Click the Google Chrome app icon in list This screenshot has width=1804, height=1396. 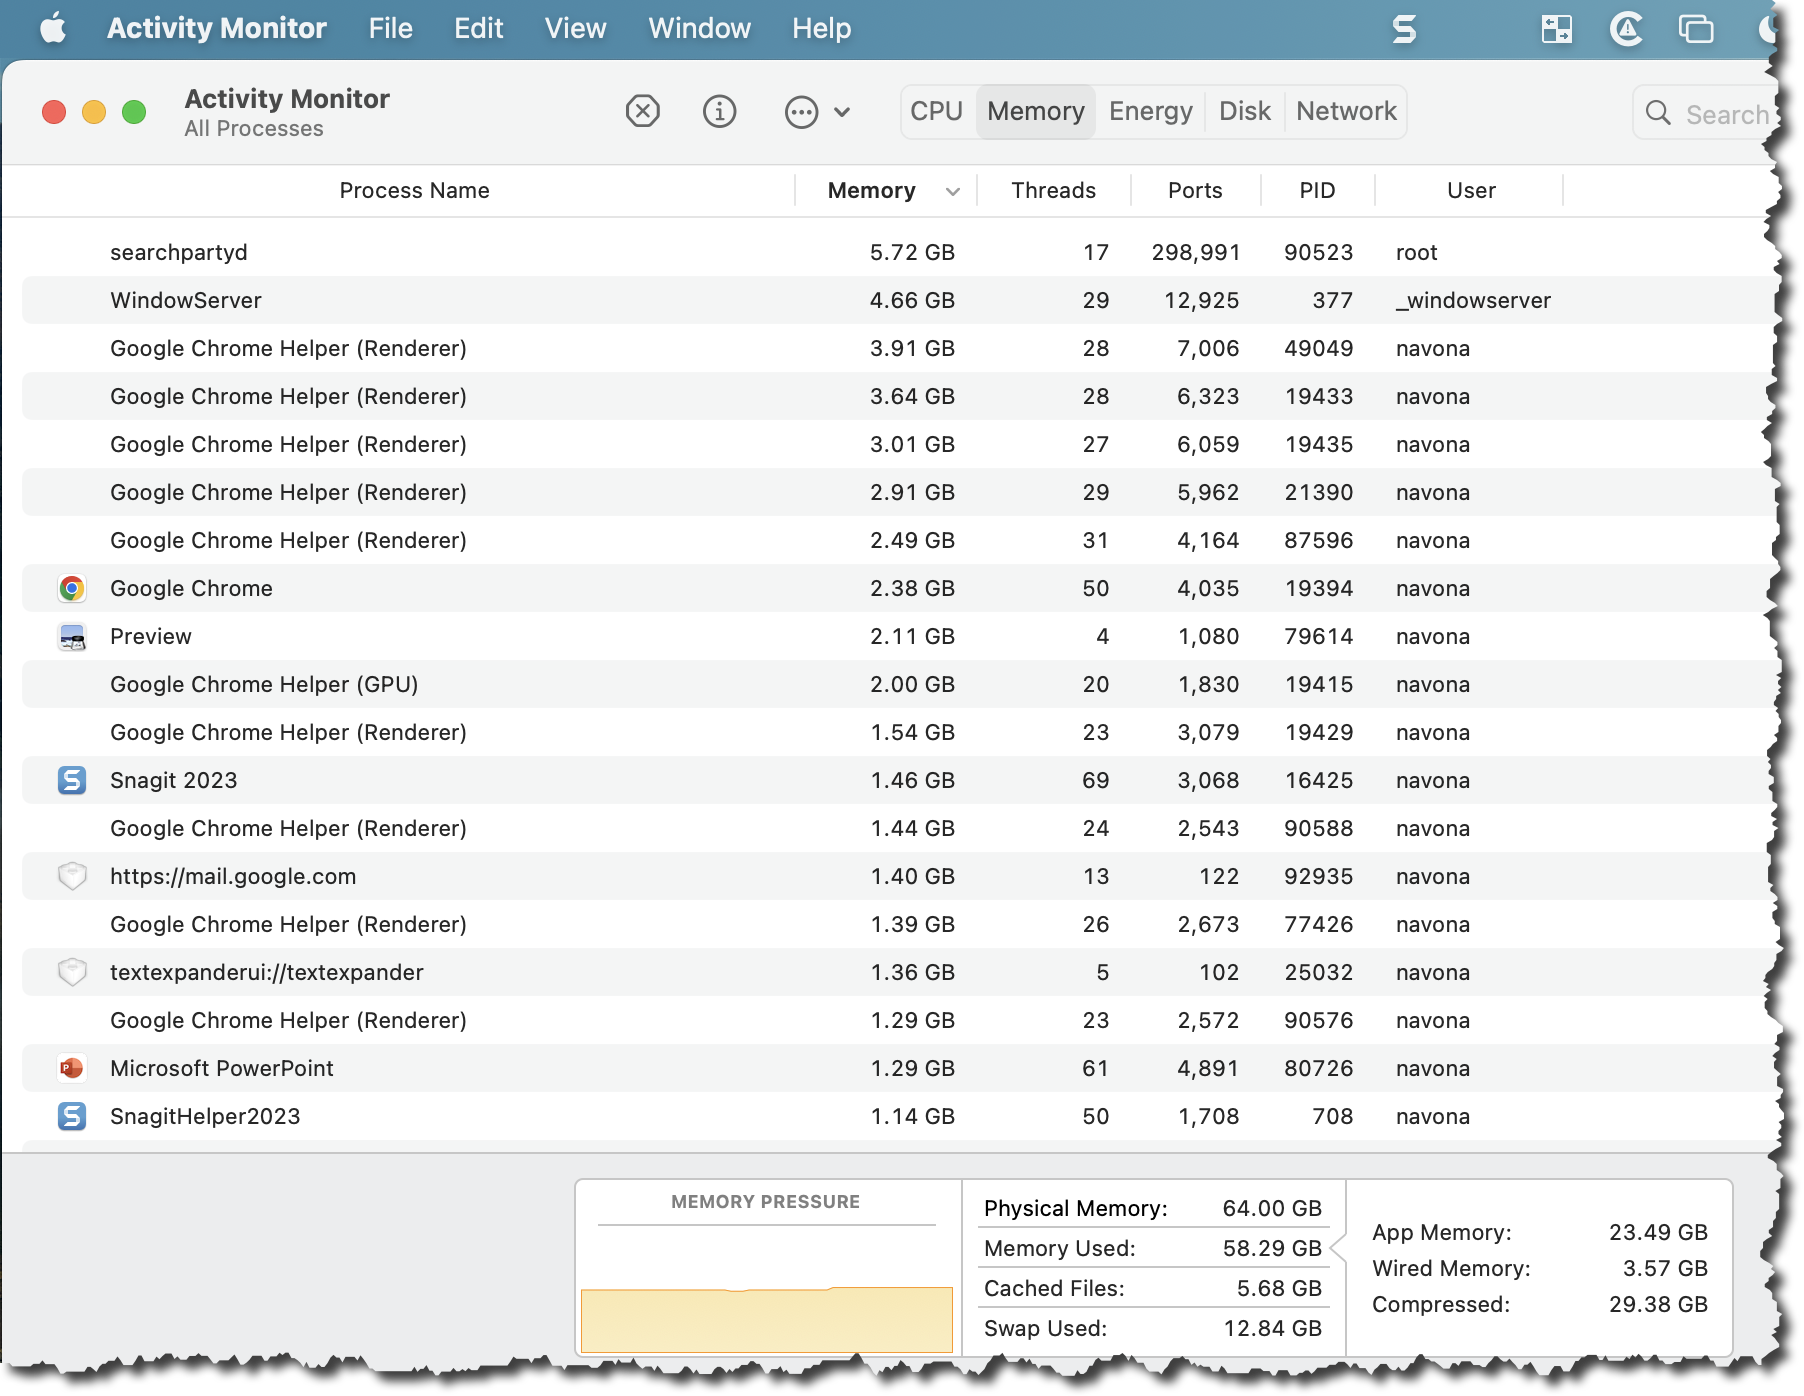coord(72,588)
